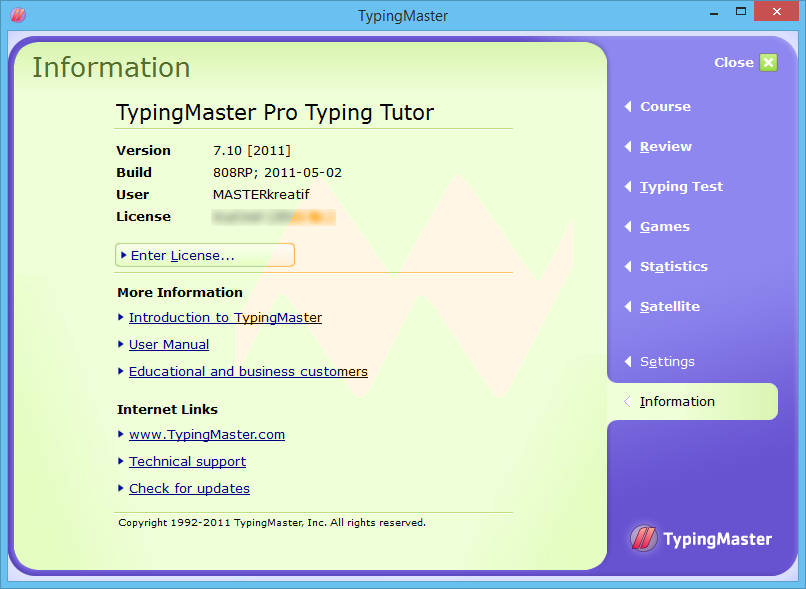Click the arrow beside Satellite

[628, 307]
